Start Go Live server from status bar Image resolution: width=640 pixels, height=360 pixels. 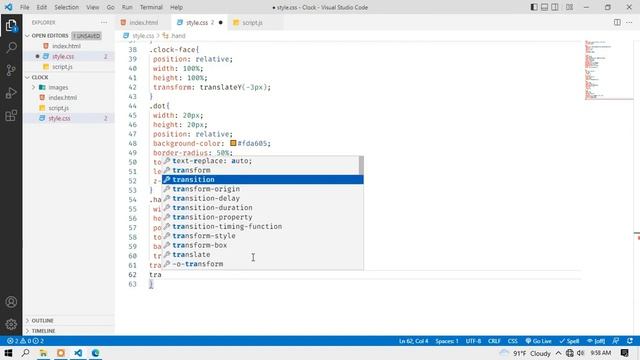coord(538,341)
